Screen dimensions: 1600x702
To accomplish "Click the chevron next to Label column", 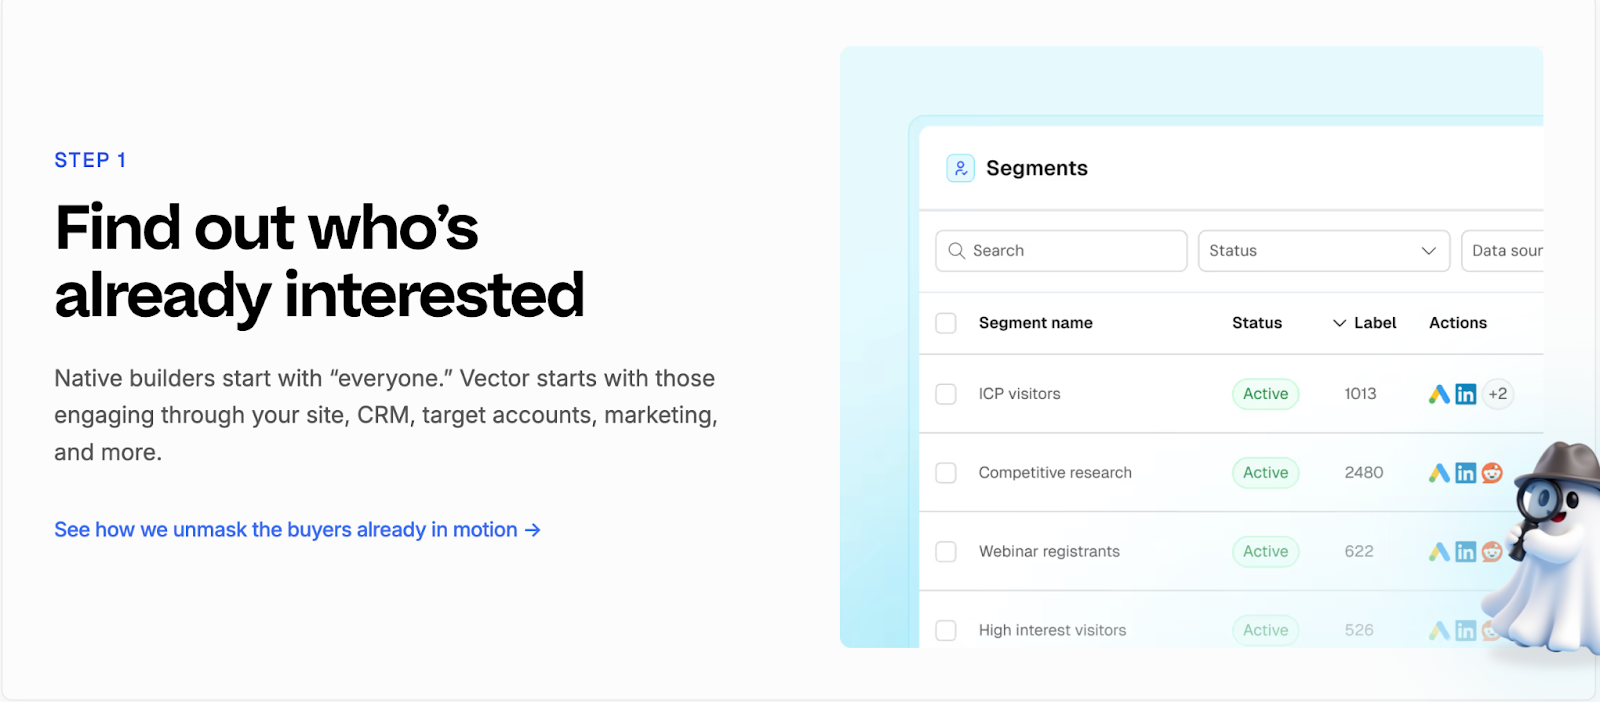I will (1338, 323).
